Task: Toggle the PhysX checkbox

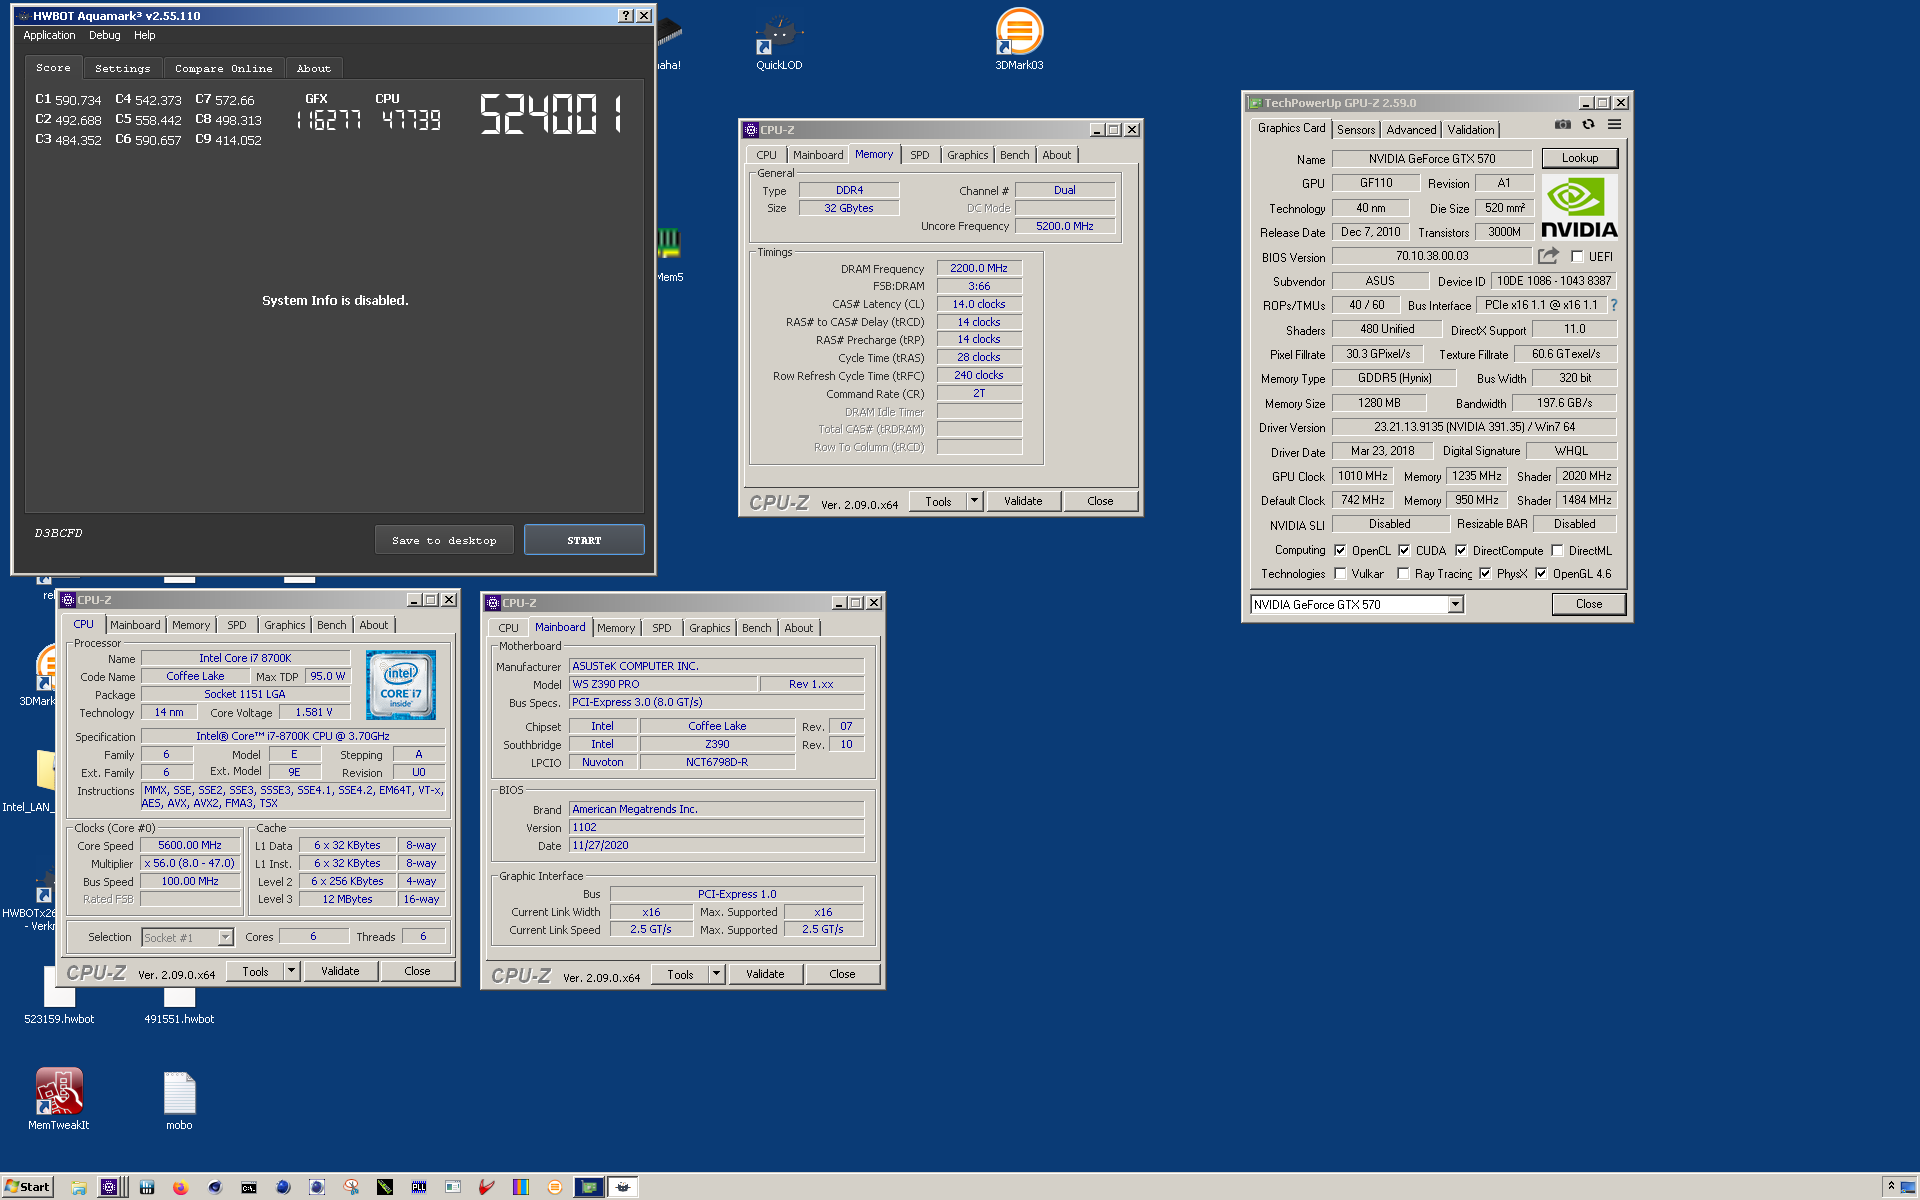Action: [1485, 573]
